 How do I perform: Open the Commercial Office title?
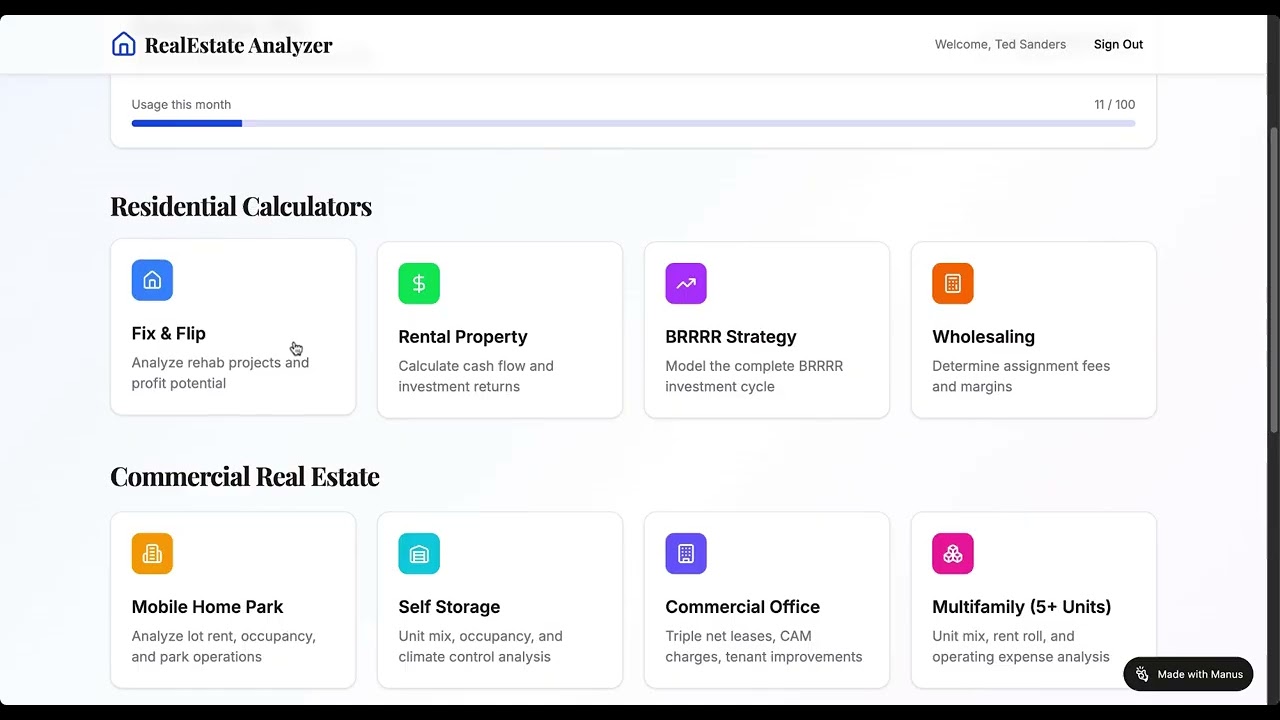coord(743,607)
